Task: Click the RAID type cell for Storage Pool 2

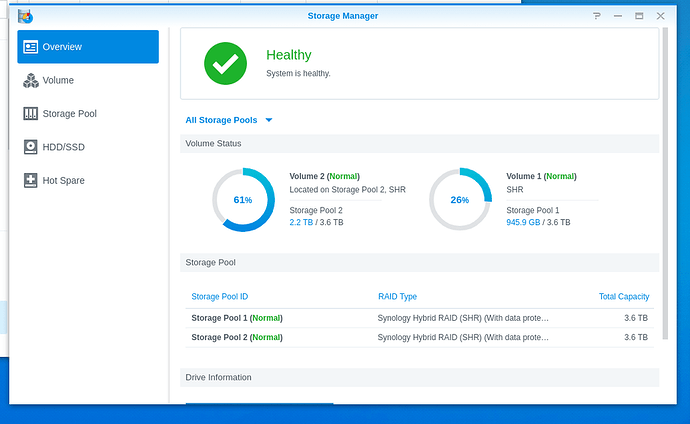Action: [x=463, y=337]
